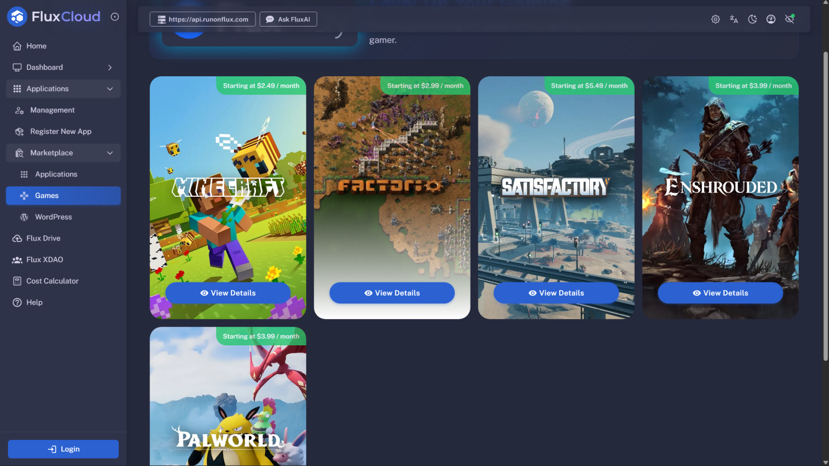The width and height of the screenshot is (829, 466).
Task: Click 'Starting at $5.49 / month' badge
Action: click(589, 86)
